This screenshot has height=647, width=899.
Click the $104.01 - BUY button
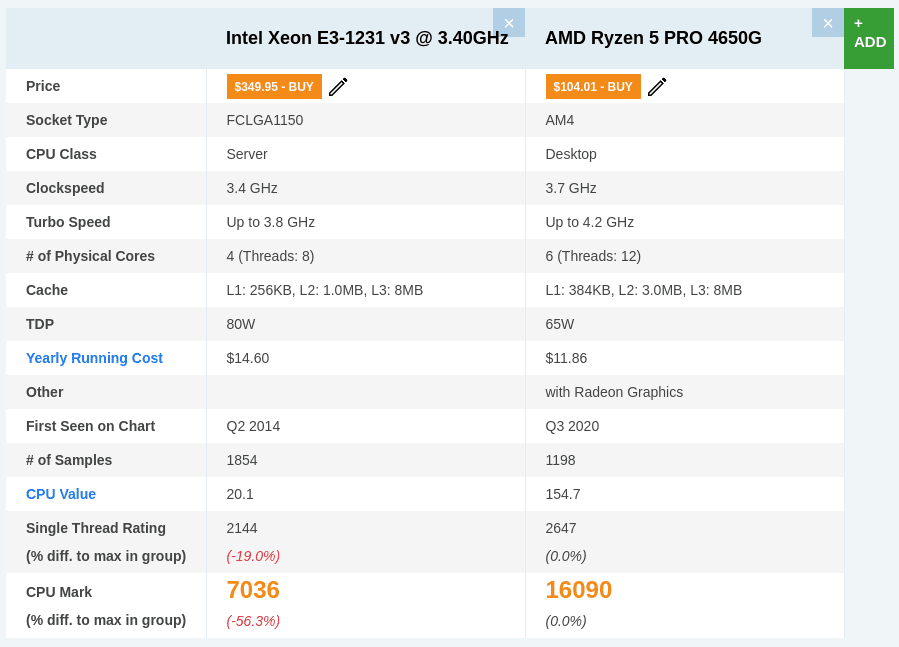coord(593,87)
